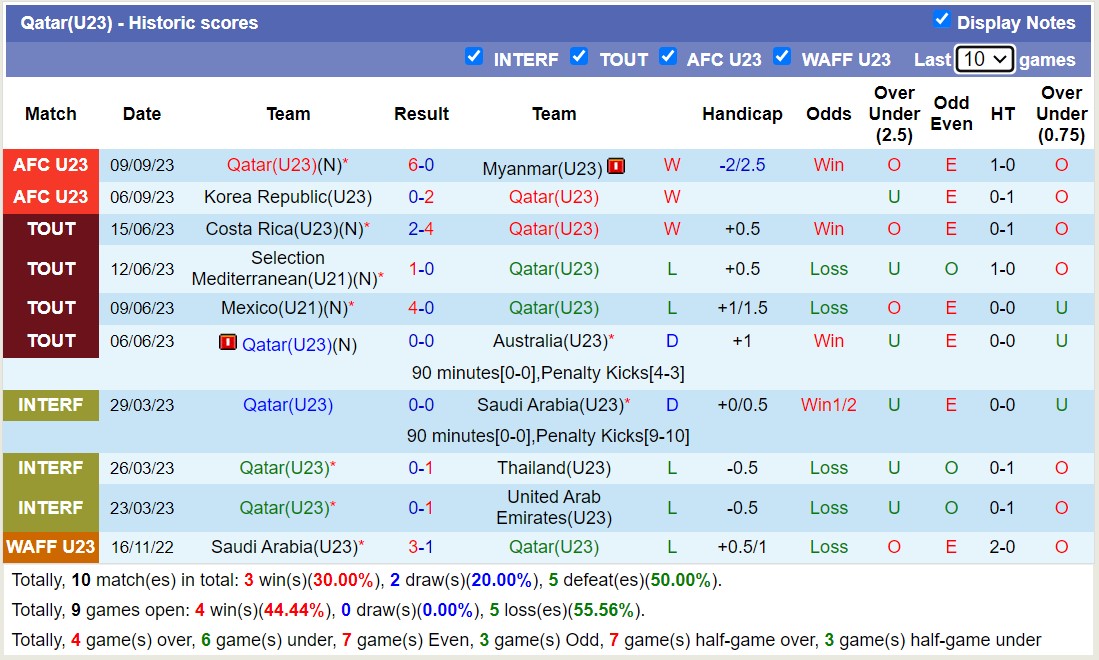
Task: Click the 2-4 result against Costa Rica
Action: 421,229
